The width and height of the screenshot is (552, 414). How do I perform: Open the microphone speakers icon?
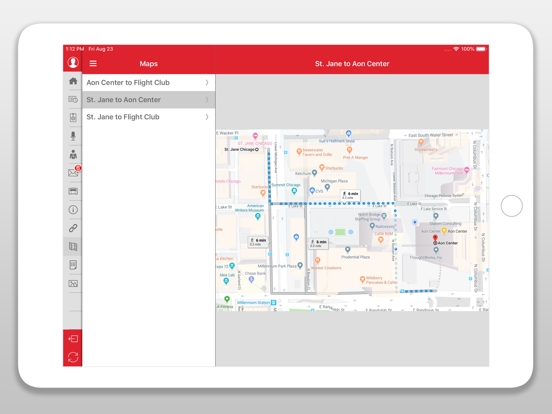73,136
